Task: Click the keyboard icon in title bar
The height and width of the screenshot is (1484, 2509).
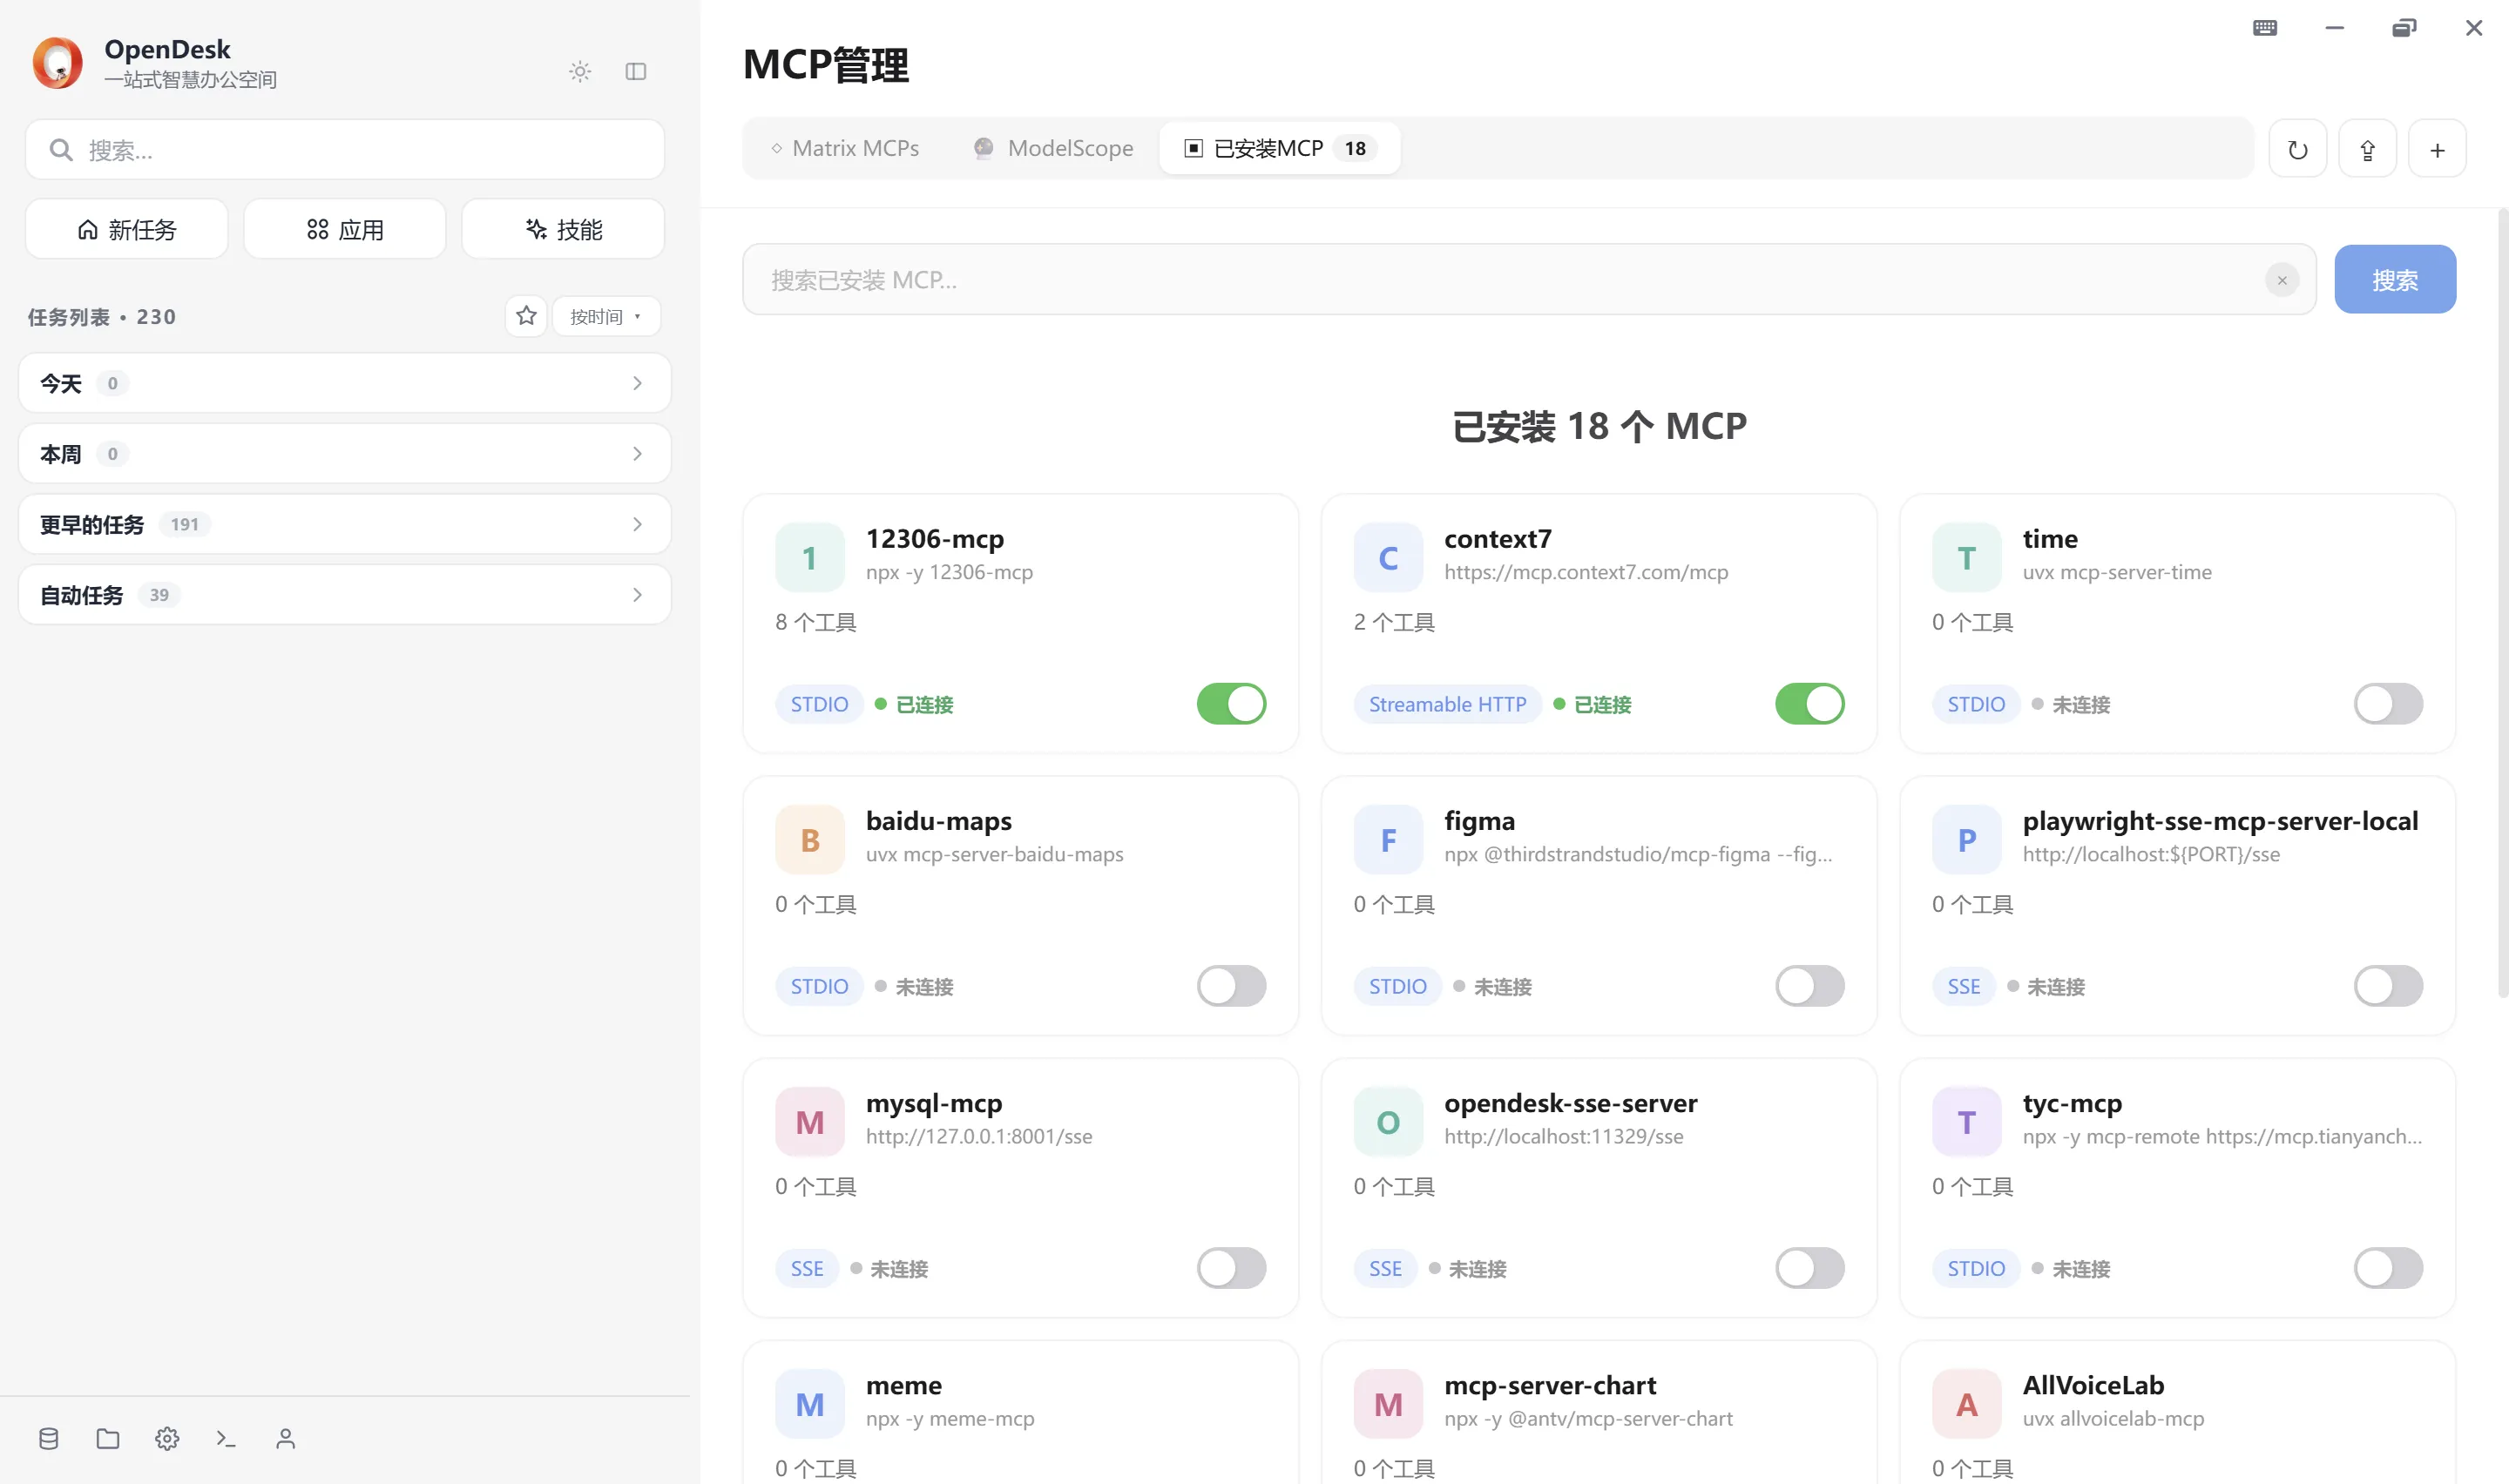Action: point(2265,28)
